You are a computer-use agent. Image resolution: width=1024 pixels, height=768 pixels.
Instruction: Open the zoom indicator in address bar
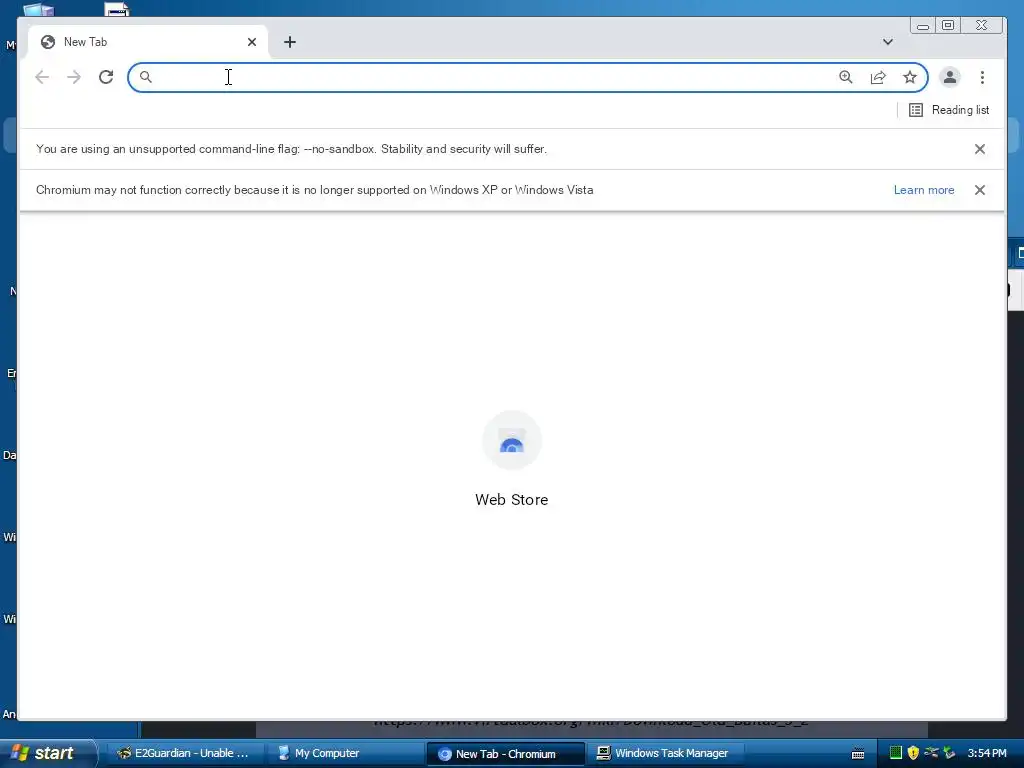point(846,77)
